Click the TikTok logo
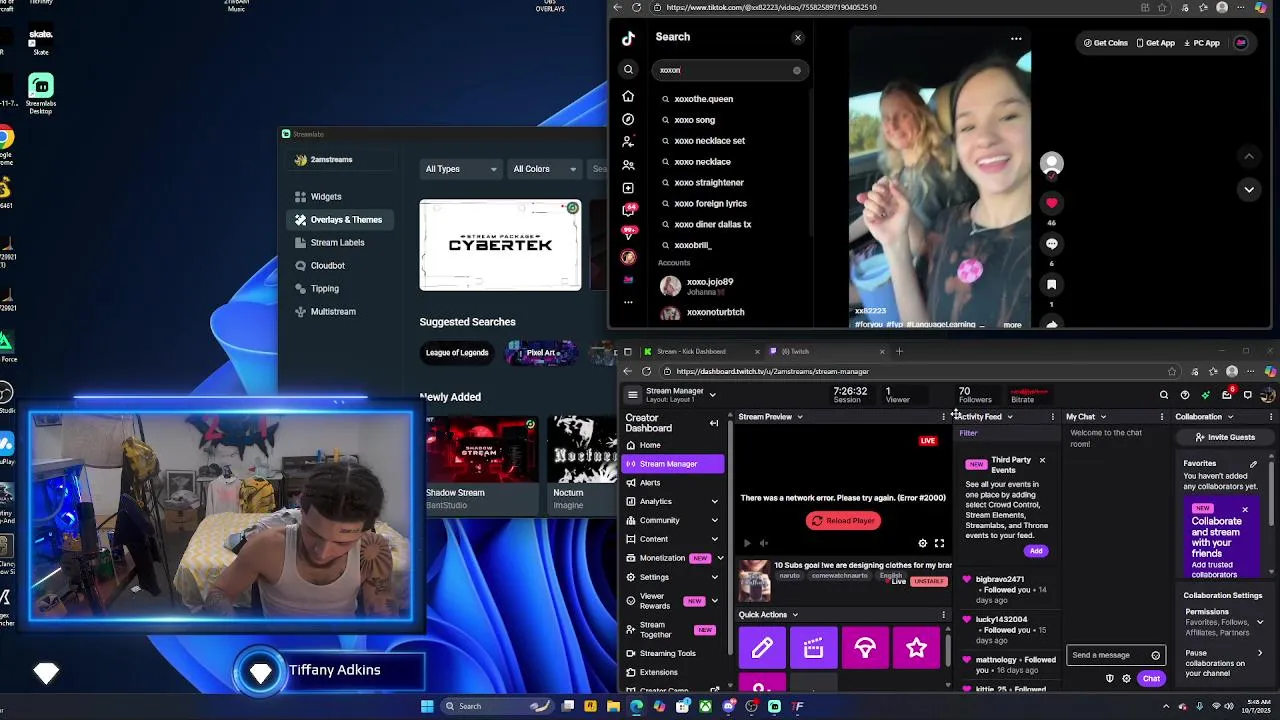This screenshot has width=1280, height=720. (628, 38)
